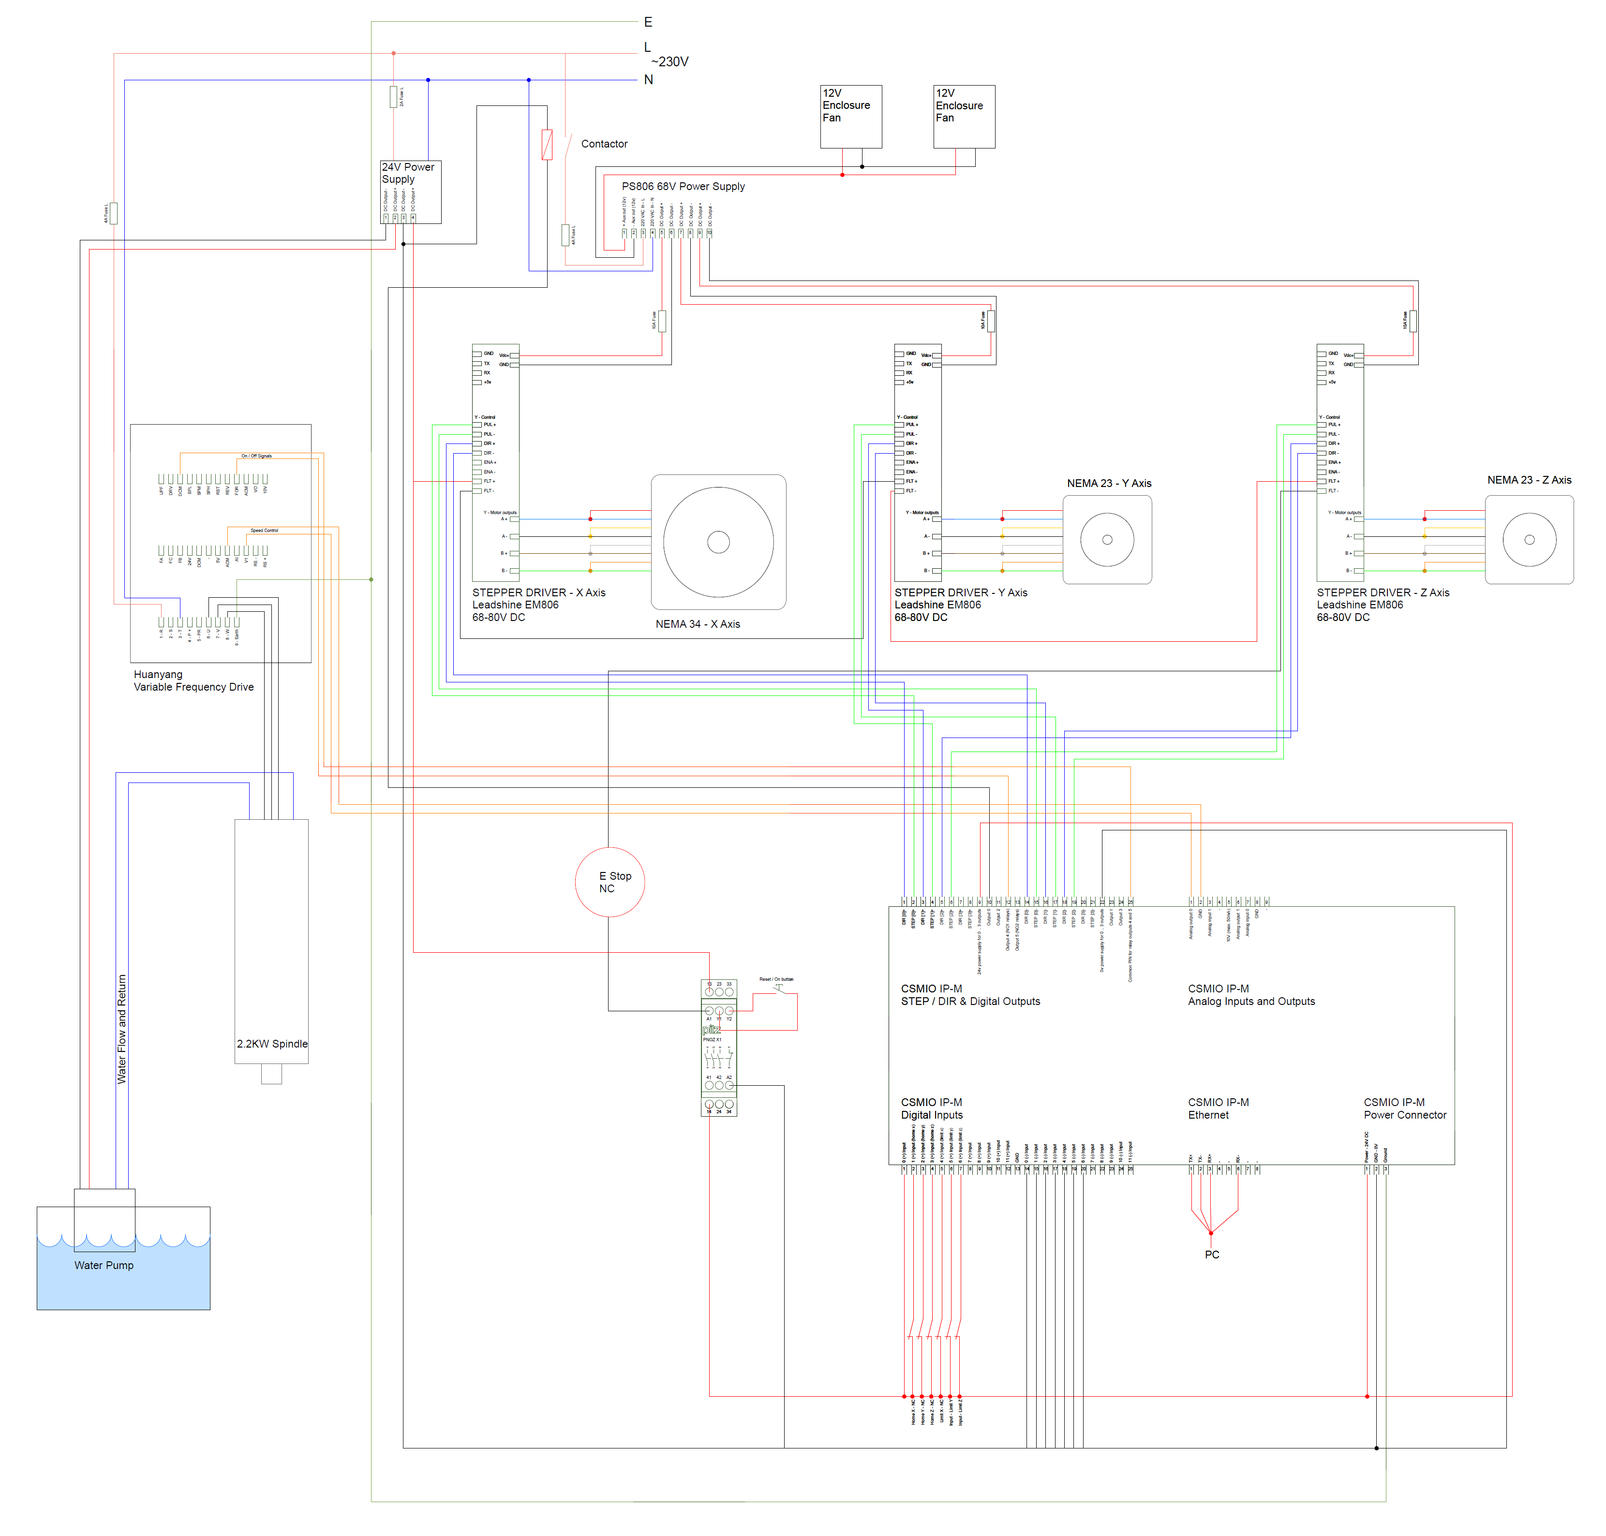Click the Pilz PNOZ X1 safety relay
Screen dimensions: 1606x1536
[718, 1047]
